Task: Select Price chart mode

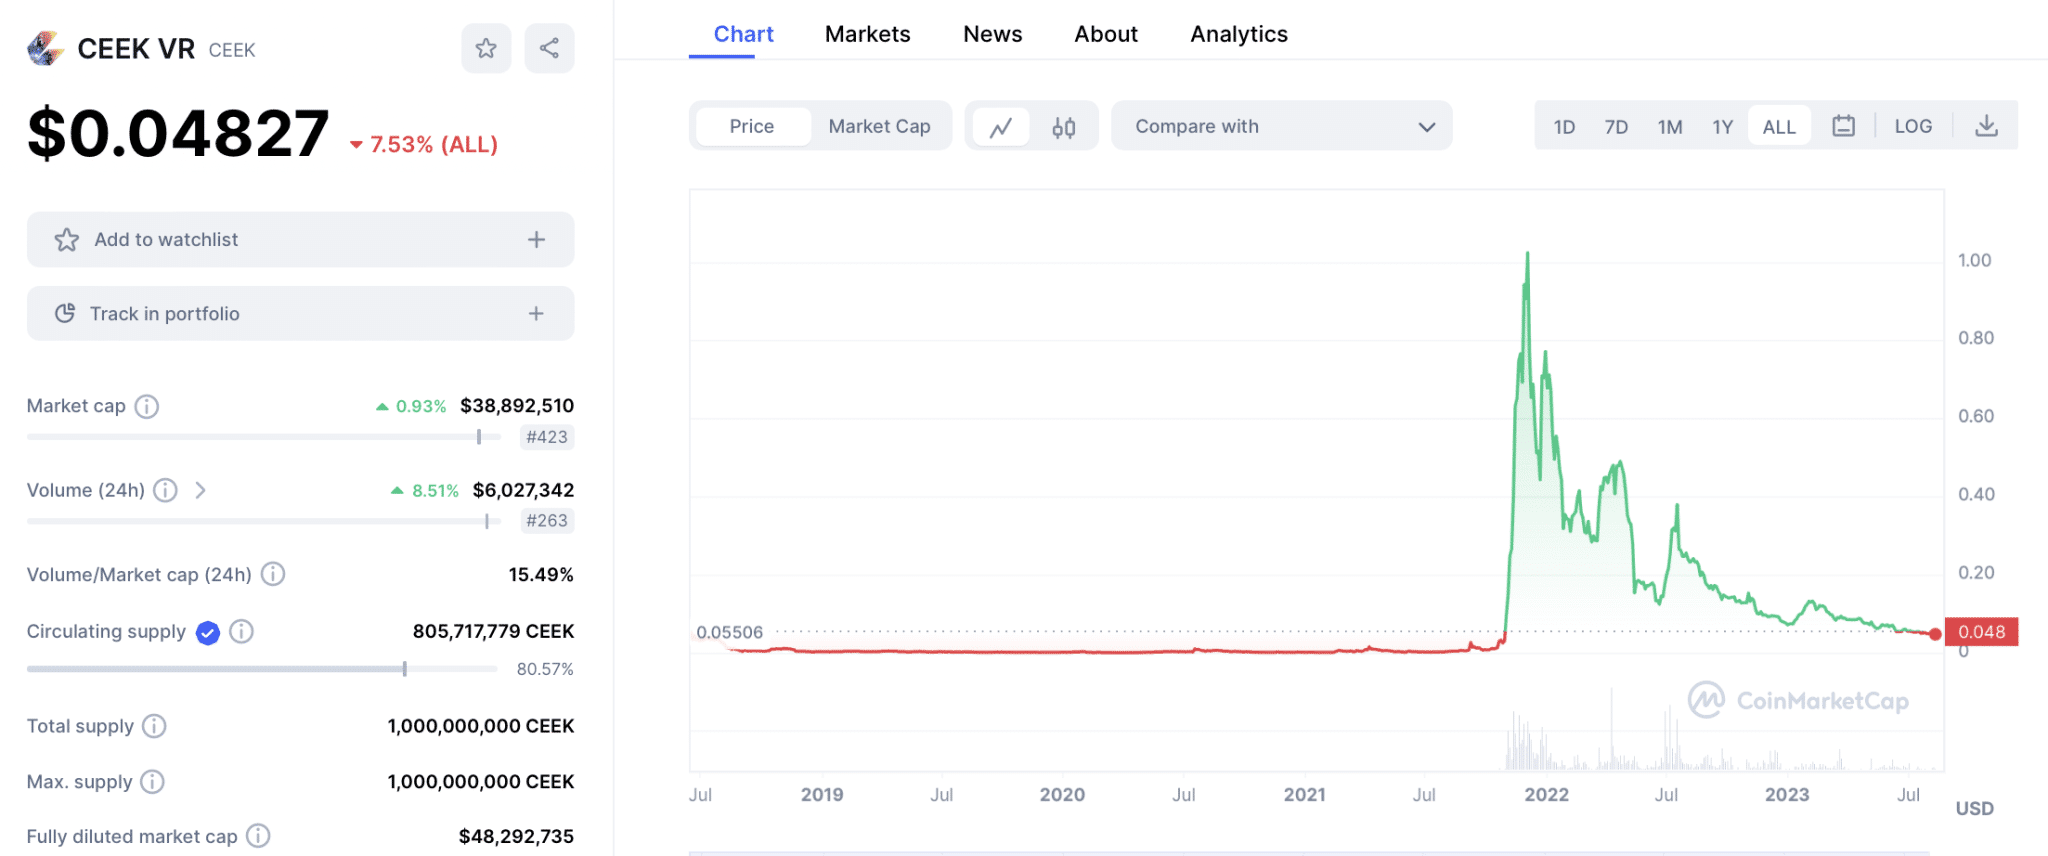Action: coord(752,126)
